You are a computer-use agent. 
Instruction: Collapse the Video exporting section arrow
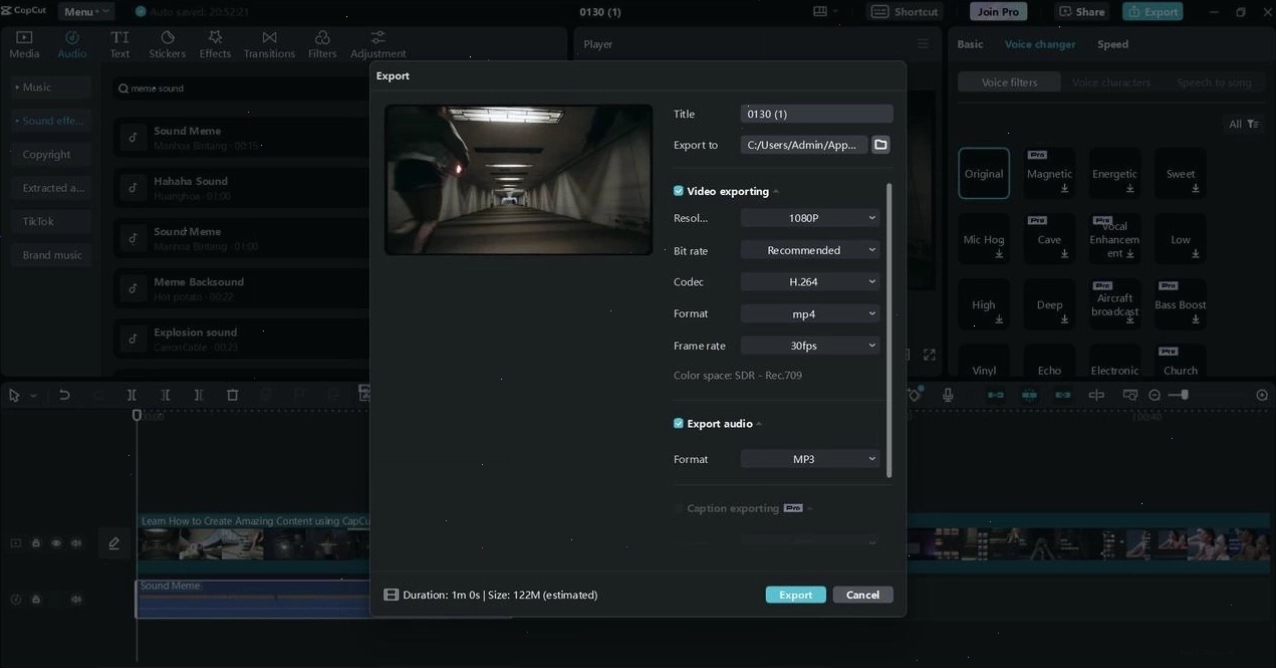coord(776,192)
